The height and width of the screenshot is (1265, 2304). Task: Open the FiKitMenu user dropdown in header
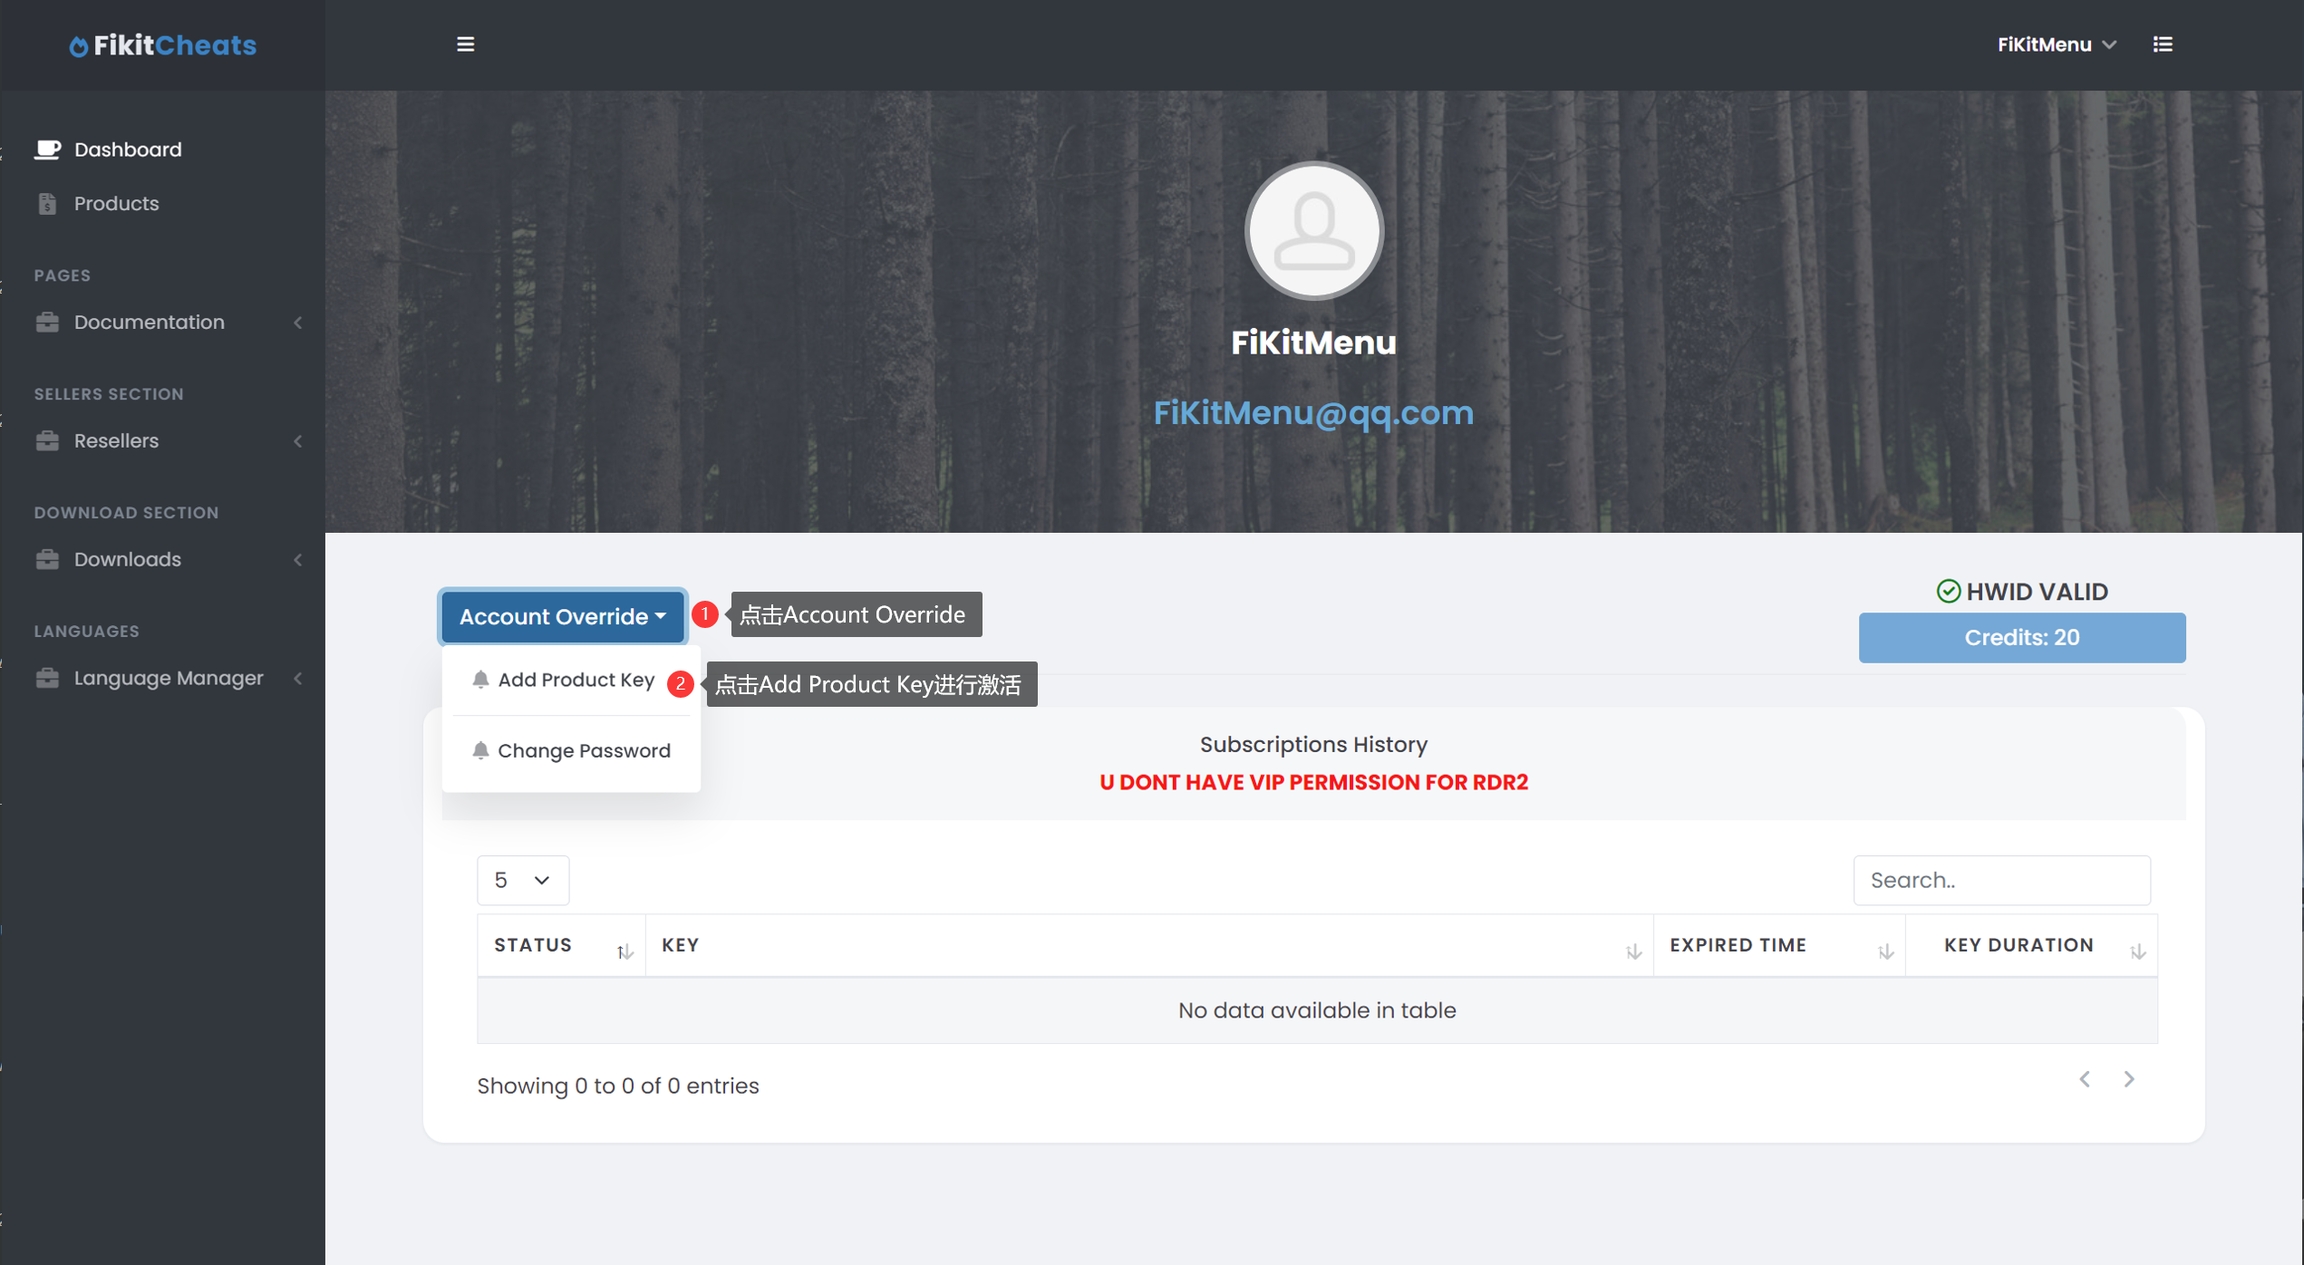click(2056, 44)
